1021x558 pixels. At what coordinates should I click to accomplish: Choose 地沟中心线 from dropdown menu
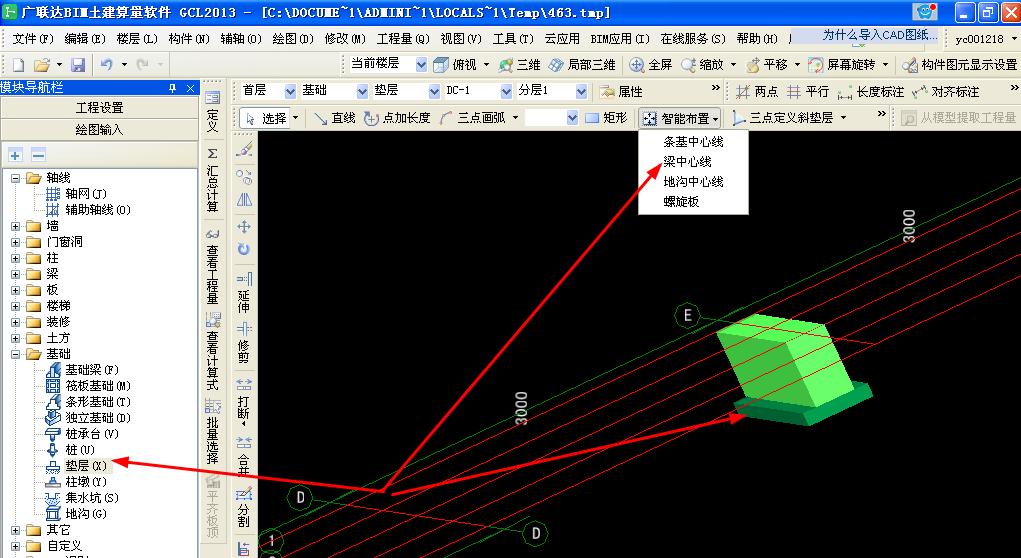pyautogui.click(x=693, y=182)
